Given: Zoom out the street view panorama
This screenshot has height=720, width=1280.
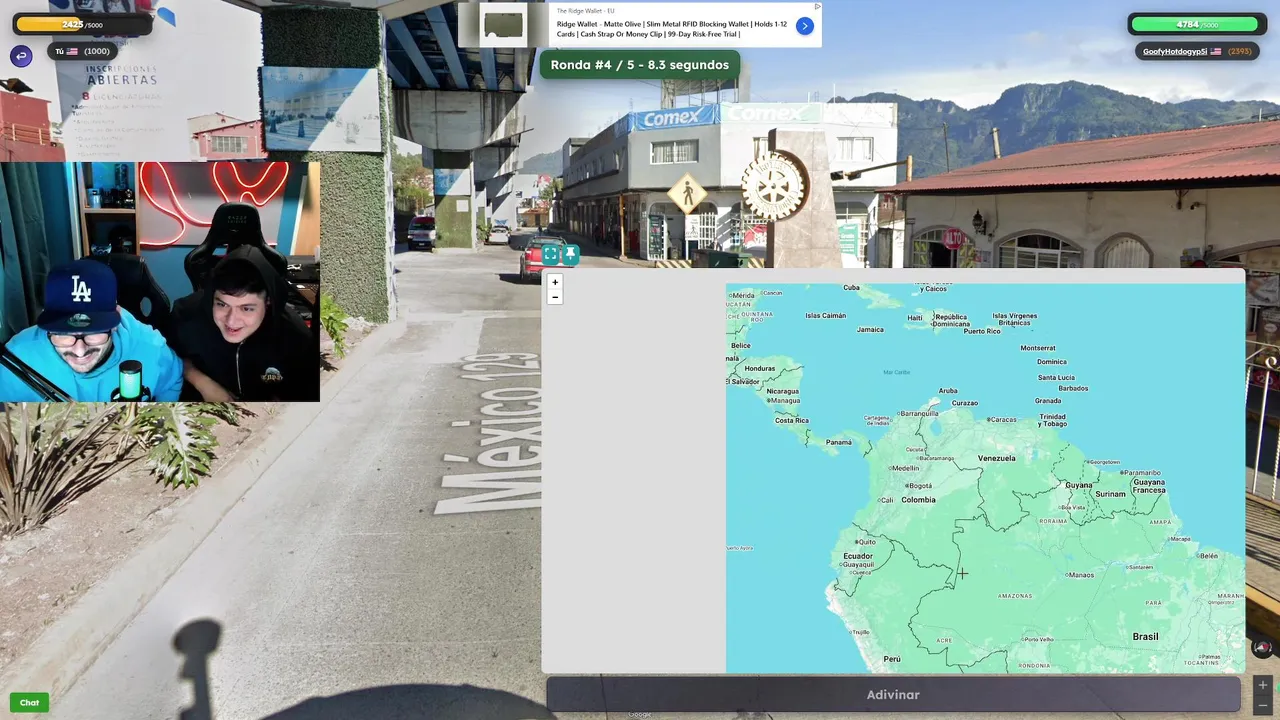Looking at the screenshot, I should tap(1263, 706).
